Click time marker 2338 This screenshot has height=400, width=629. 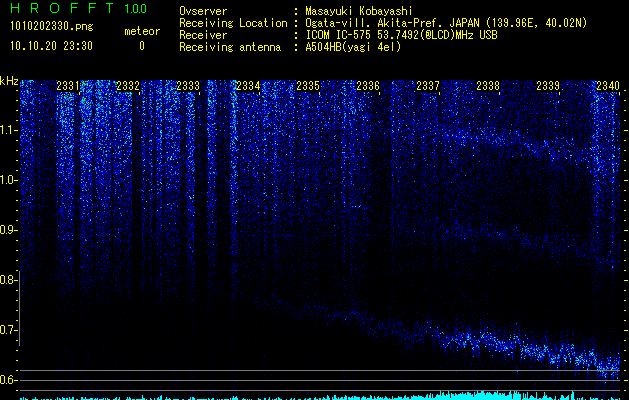point(488,86)
